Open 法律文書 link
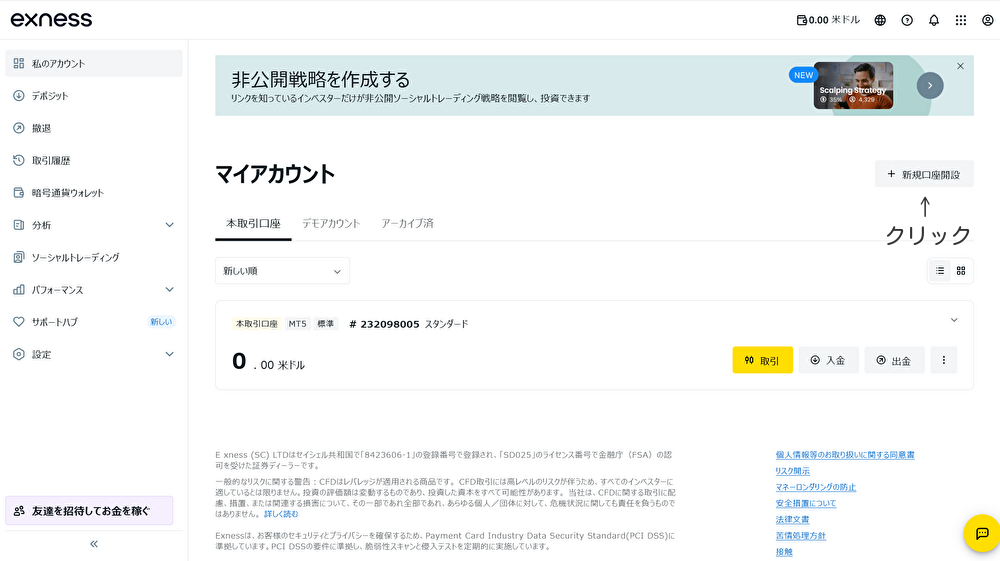Screen dimensions: 1000x561 click(793, 520)
